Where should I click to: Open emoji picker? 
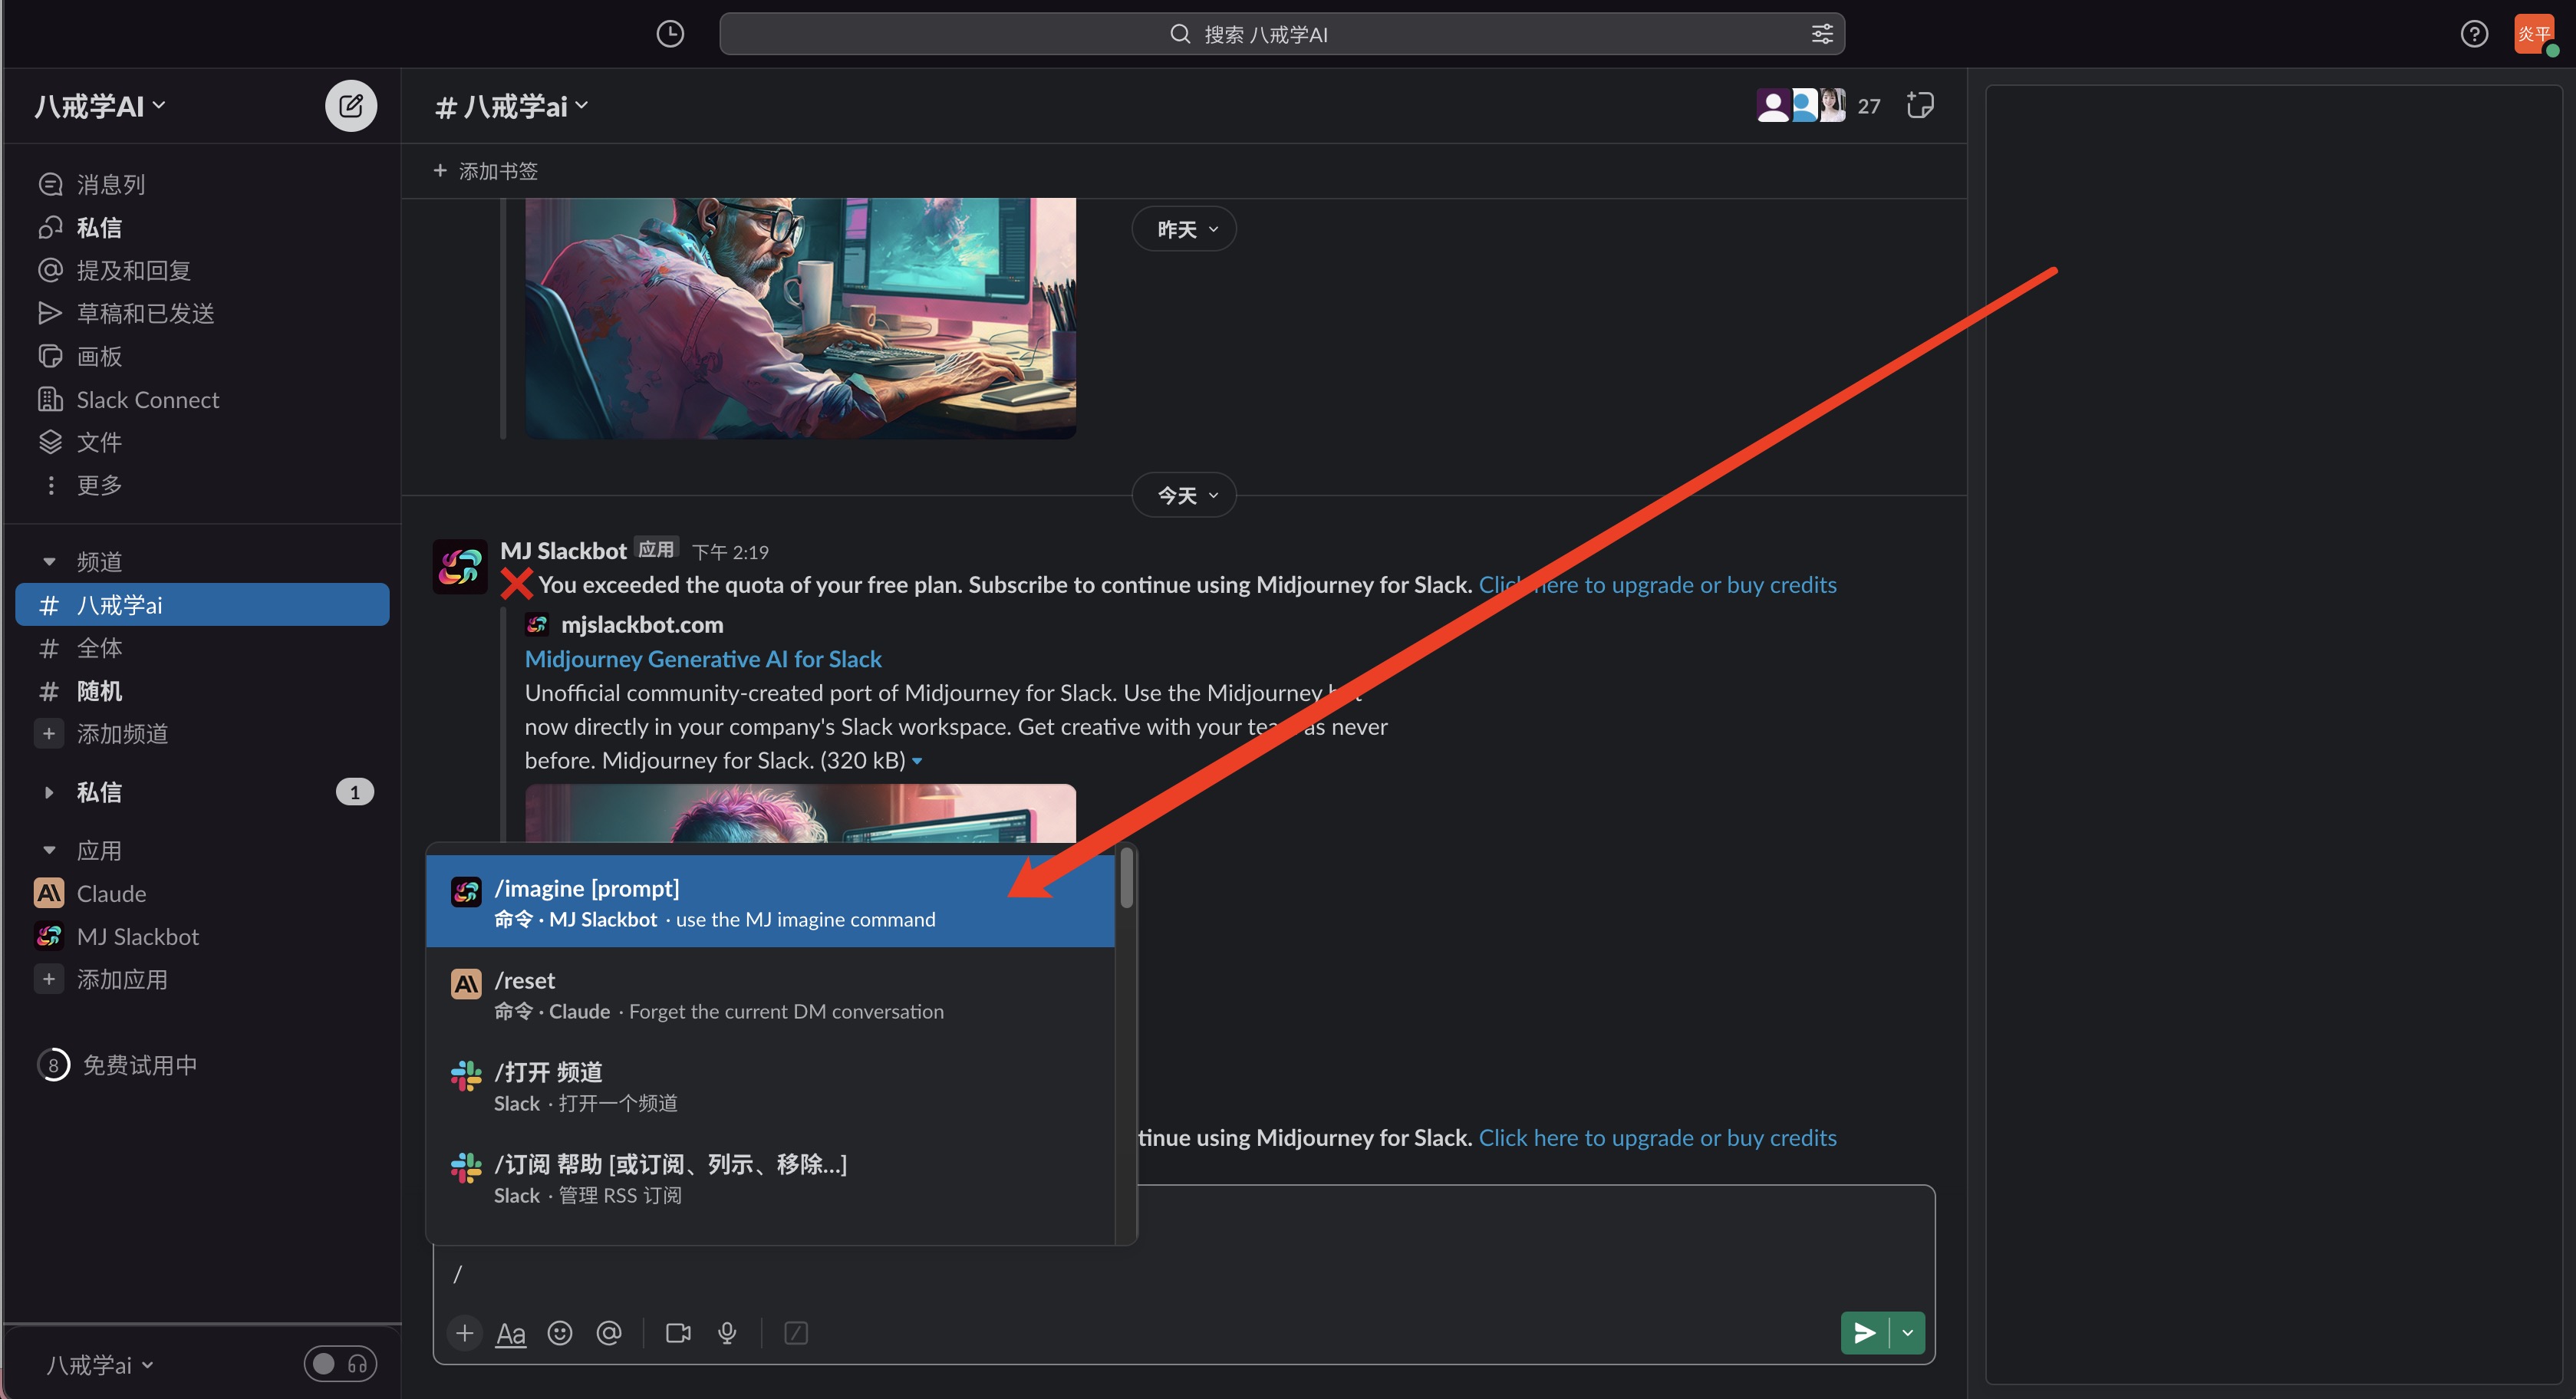click(560, 1333)
